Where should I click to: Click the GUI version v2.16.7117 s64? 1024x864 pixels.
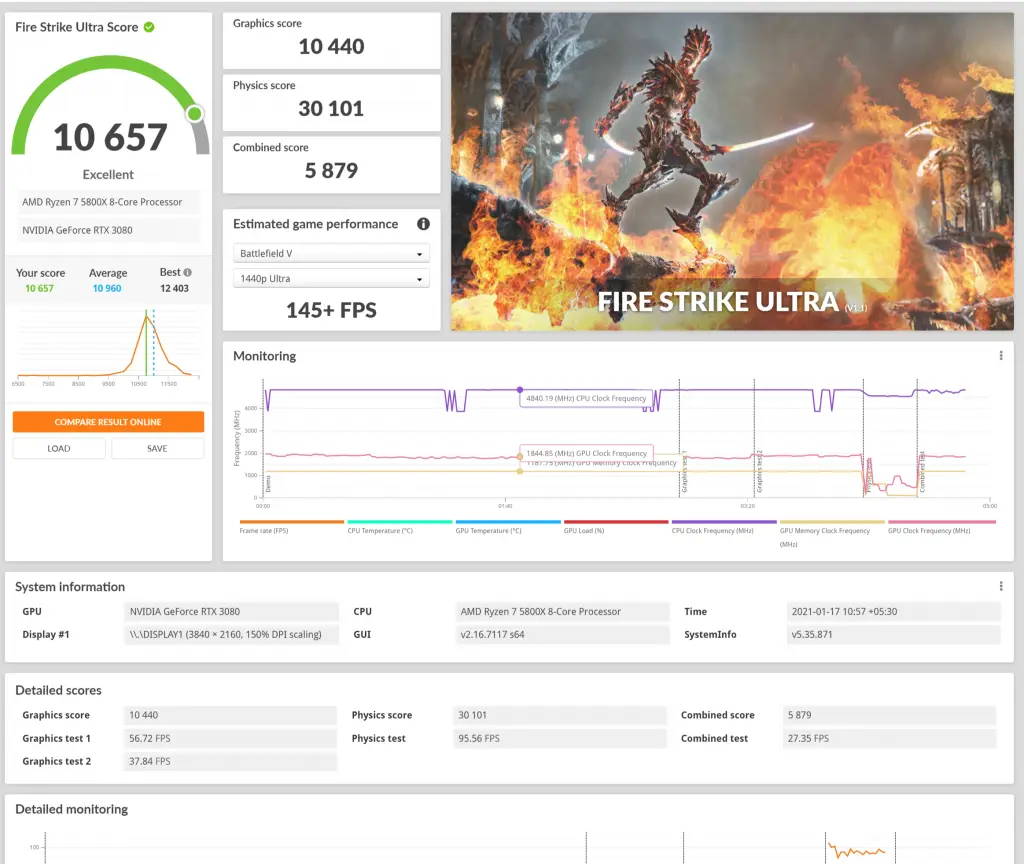pos(562,635)
